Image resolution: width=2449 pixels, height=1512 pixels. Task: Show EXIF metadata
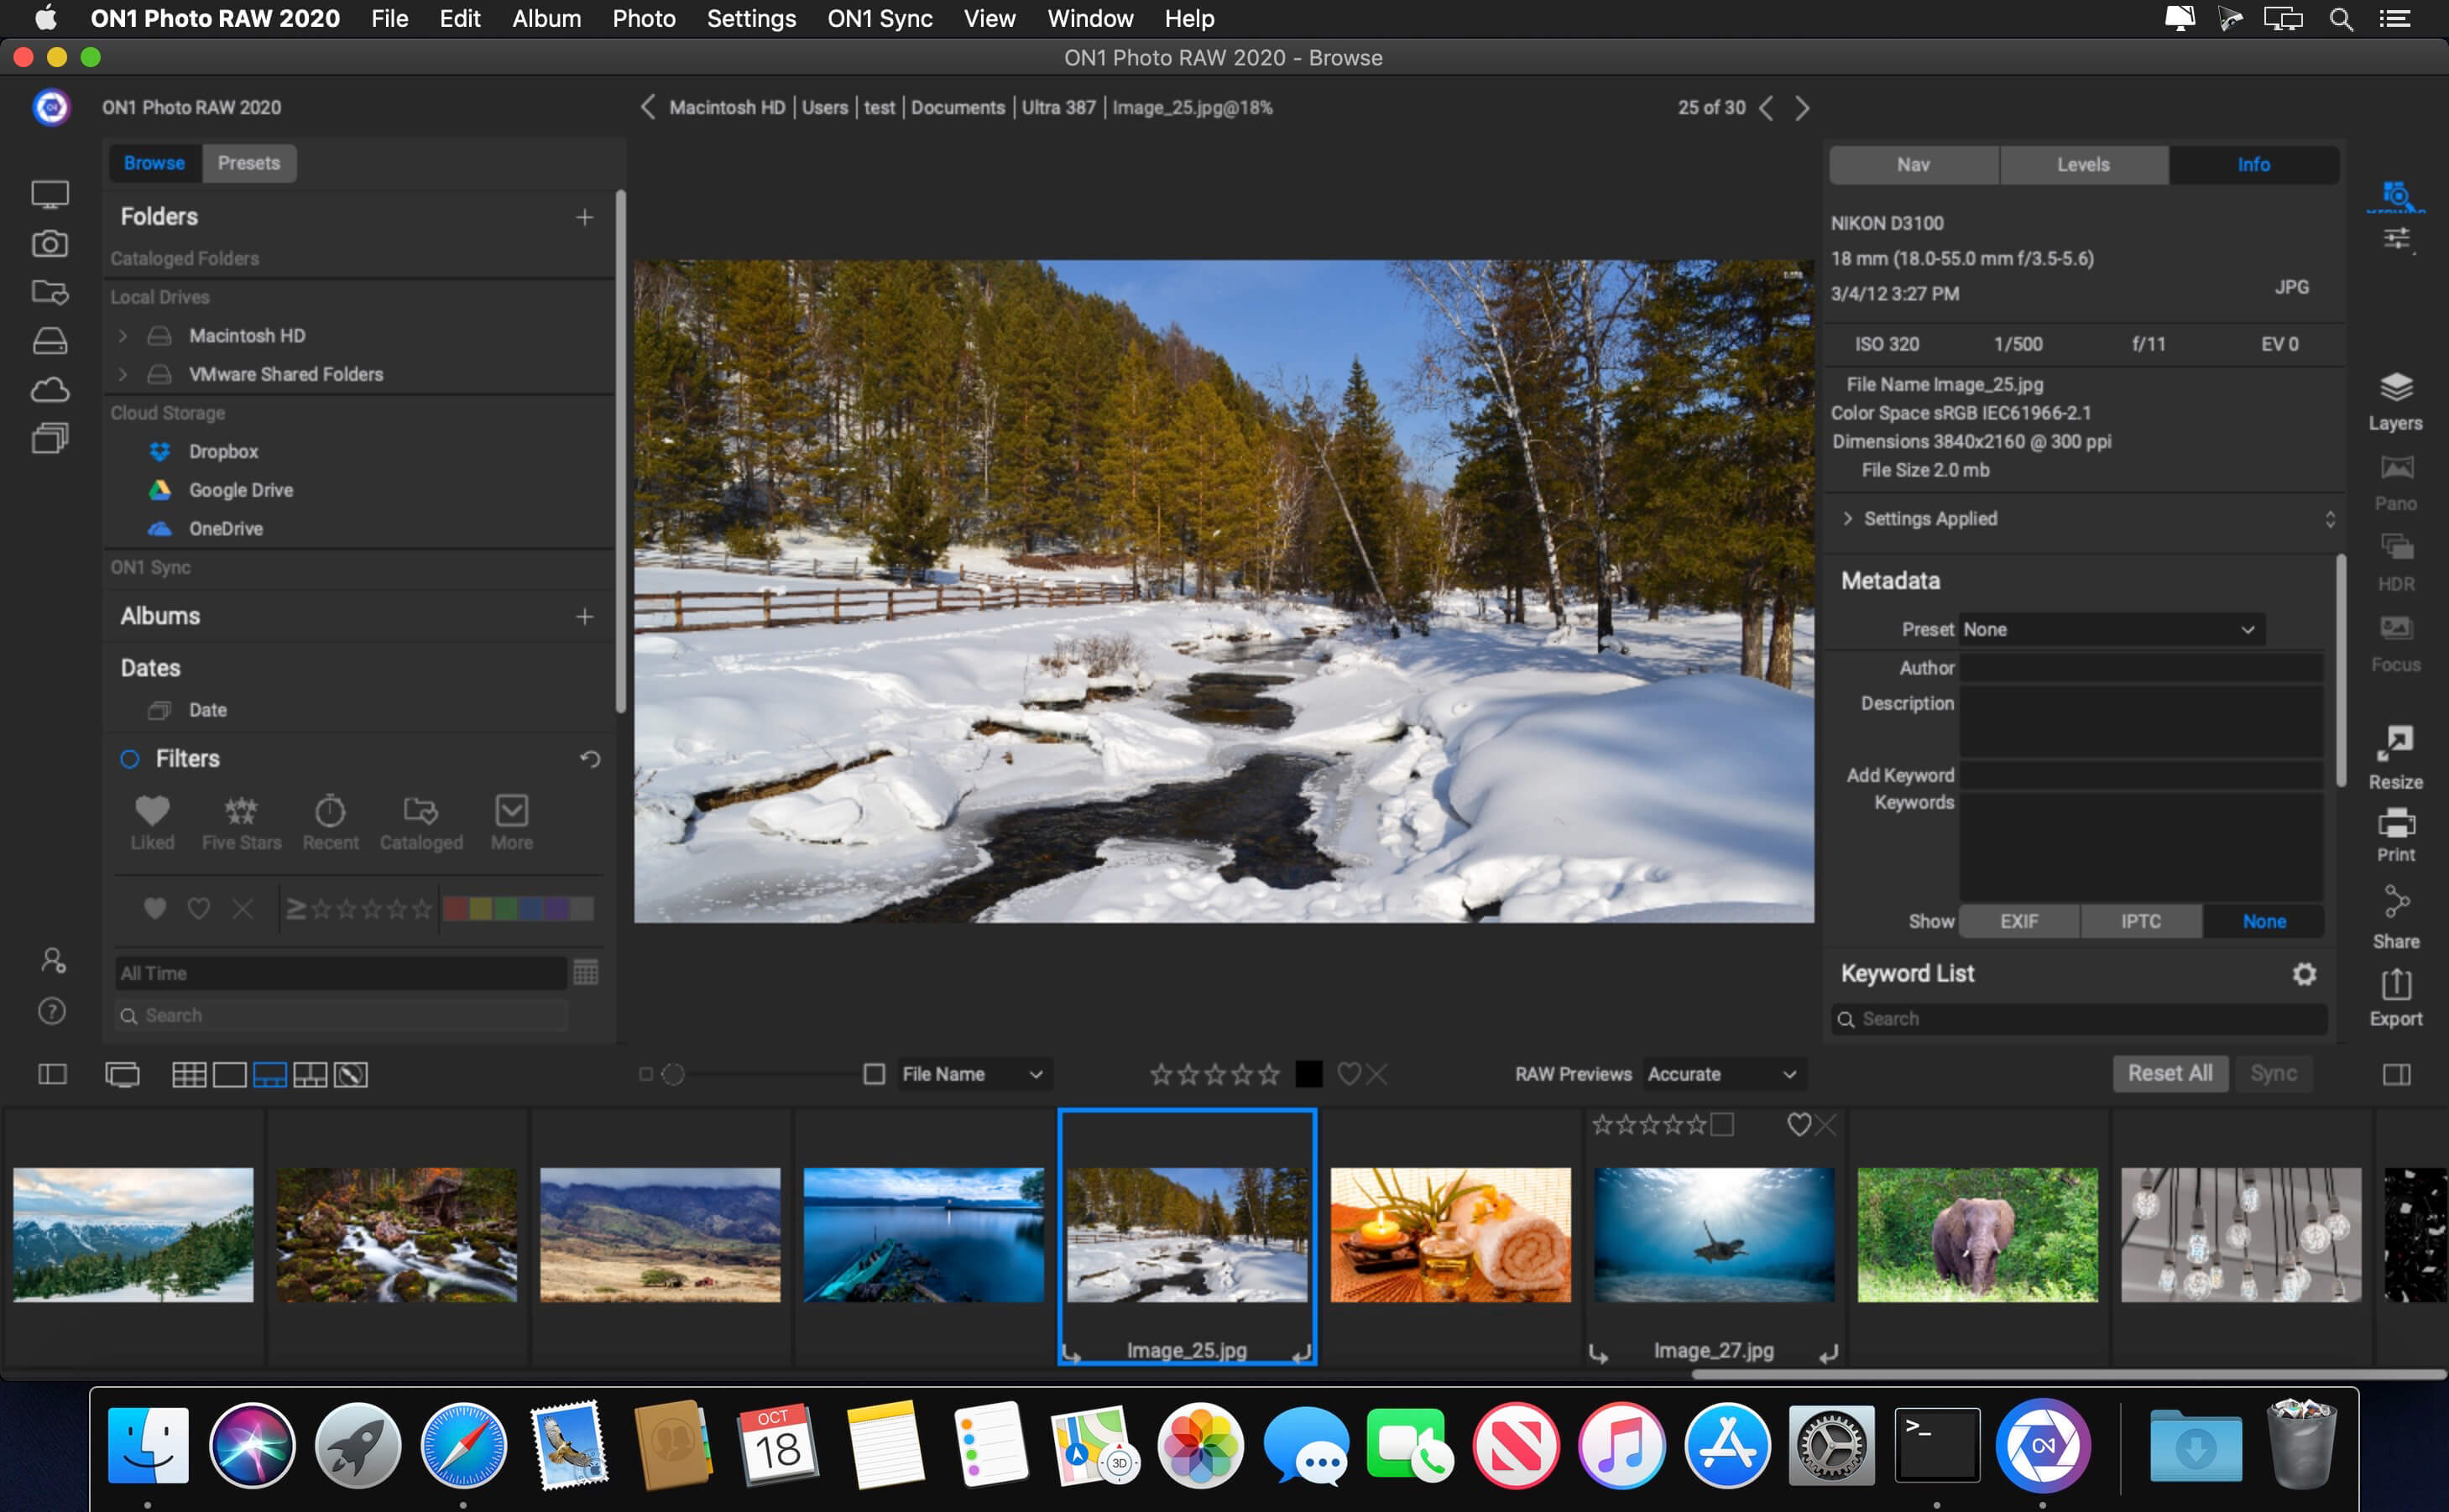pyautogui.click(x=2018, y=921)
